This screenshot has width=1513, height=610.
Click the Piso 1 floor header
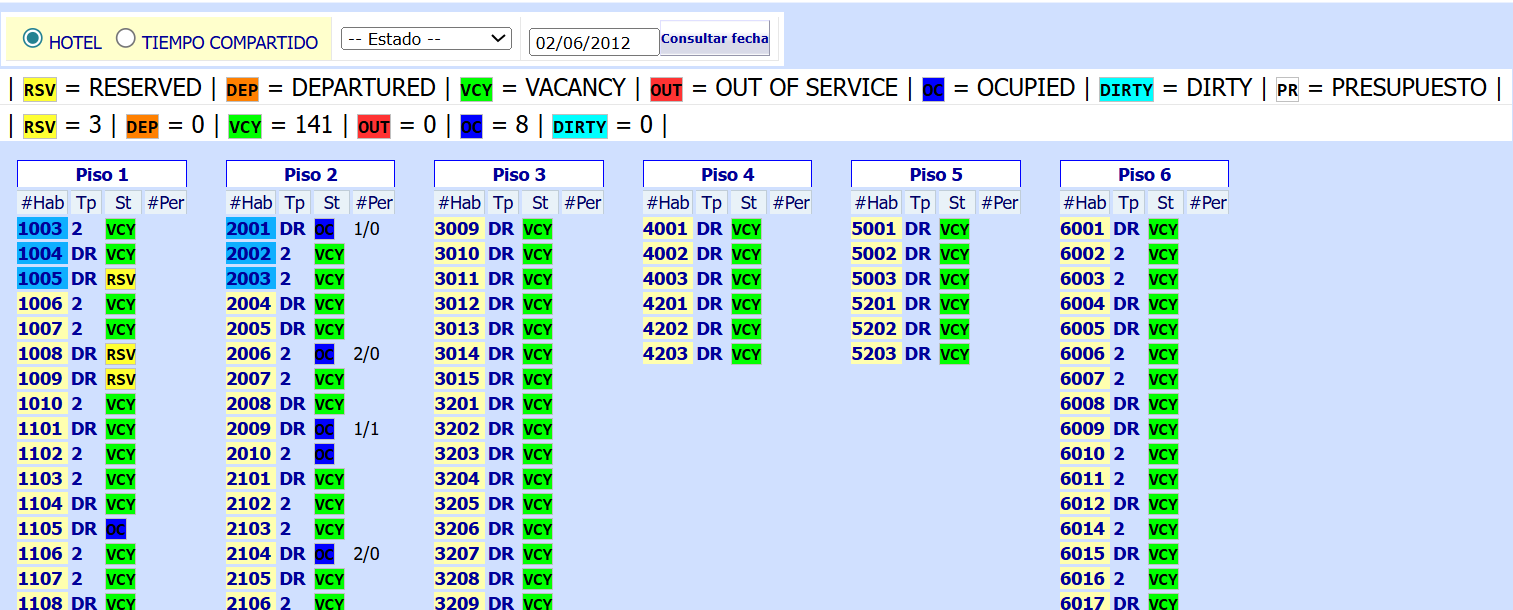click(102, 174)
